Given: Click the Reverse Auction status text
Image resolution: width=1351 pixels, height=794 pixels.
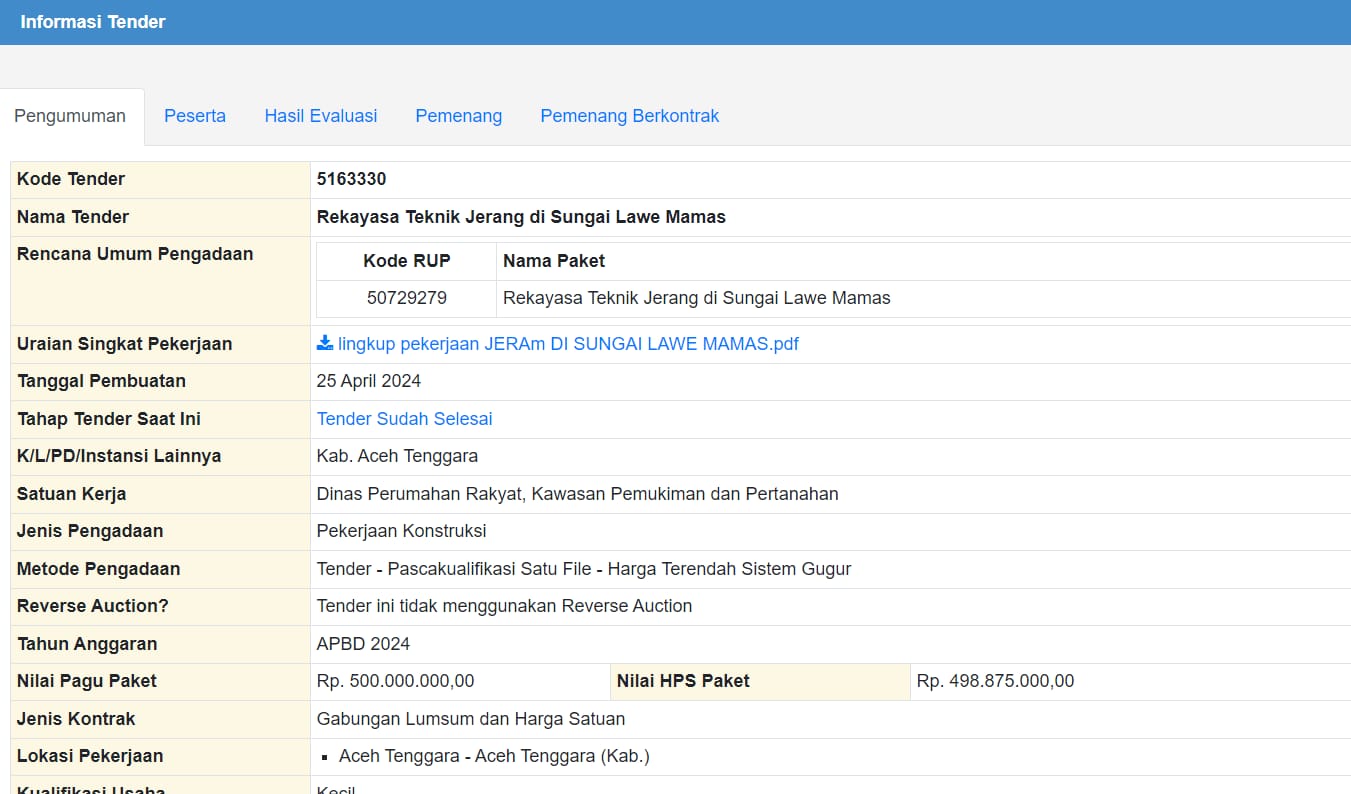Looking at the screenshot, I should click(x=504, y=606).
